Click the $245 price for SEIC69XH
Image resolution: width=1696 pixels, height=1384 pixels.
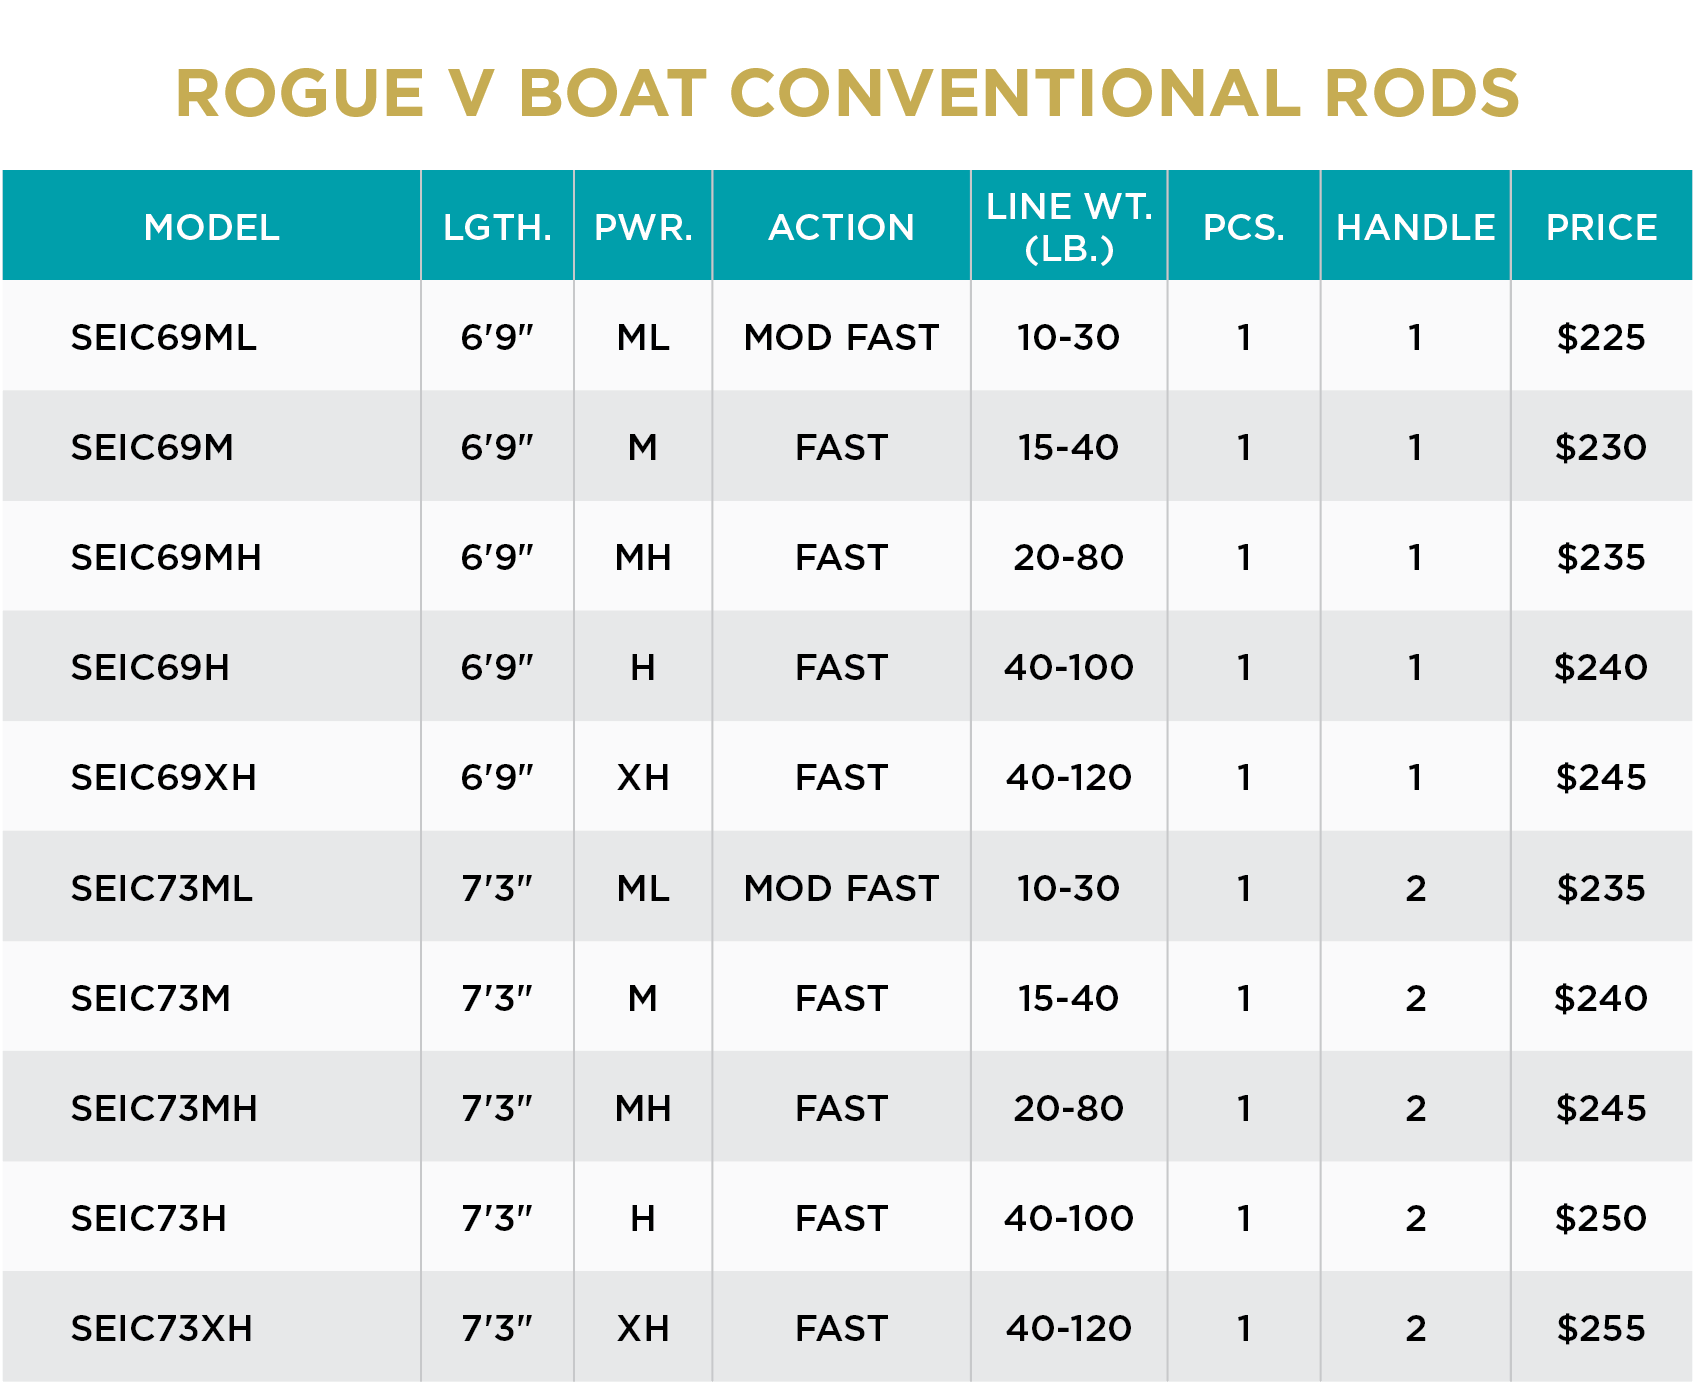point(1601,777)
